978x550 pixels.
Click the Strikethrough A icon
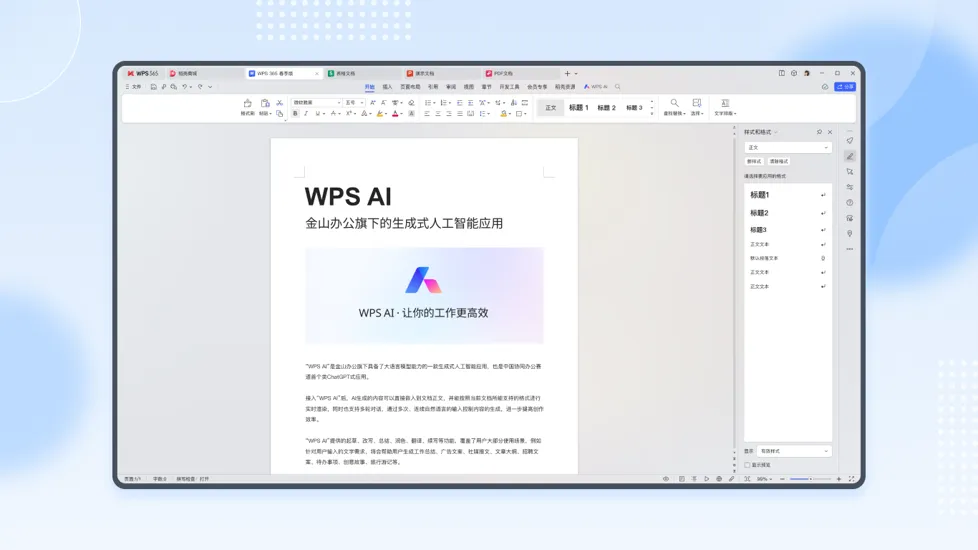[x=333, y=113]
